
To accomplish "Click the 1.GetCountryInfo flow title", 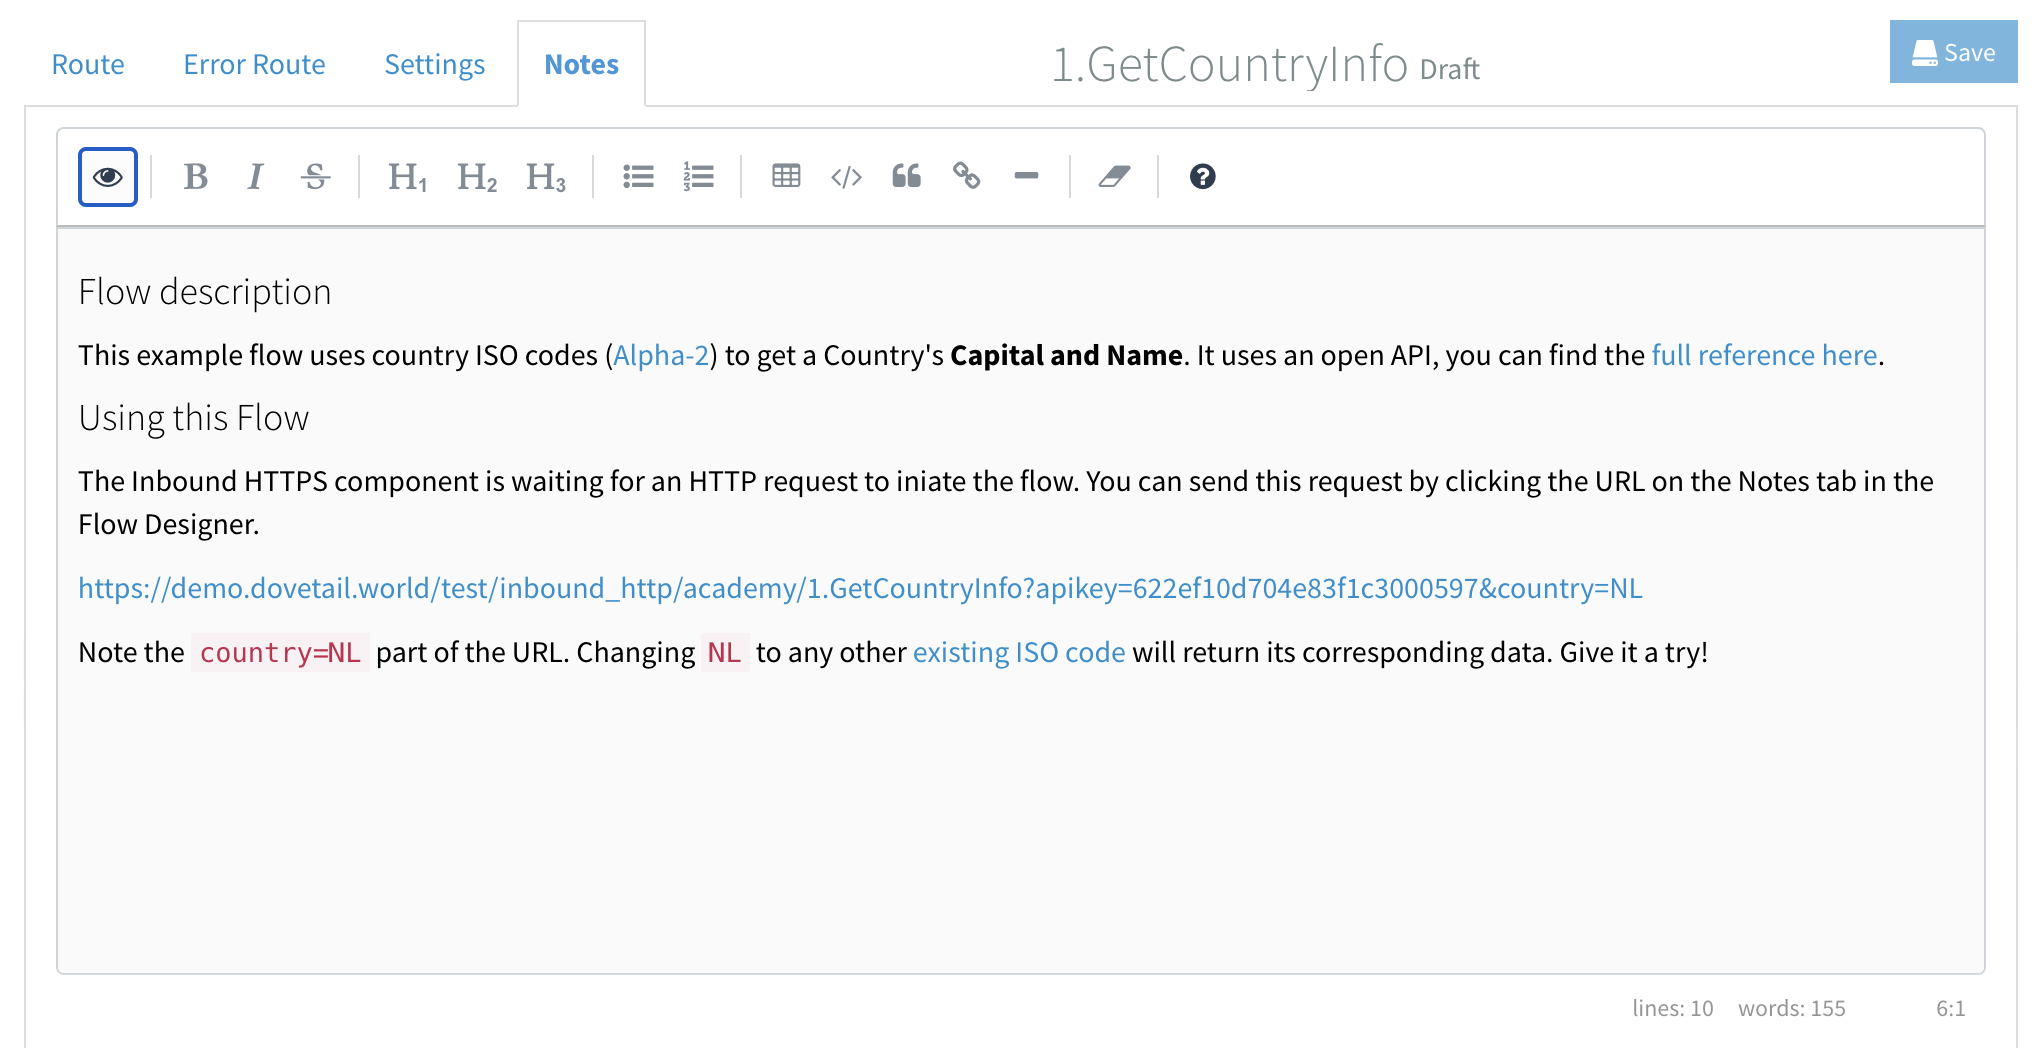I will tap(1229, 64).
